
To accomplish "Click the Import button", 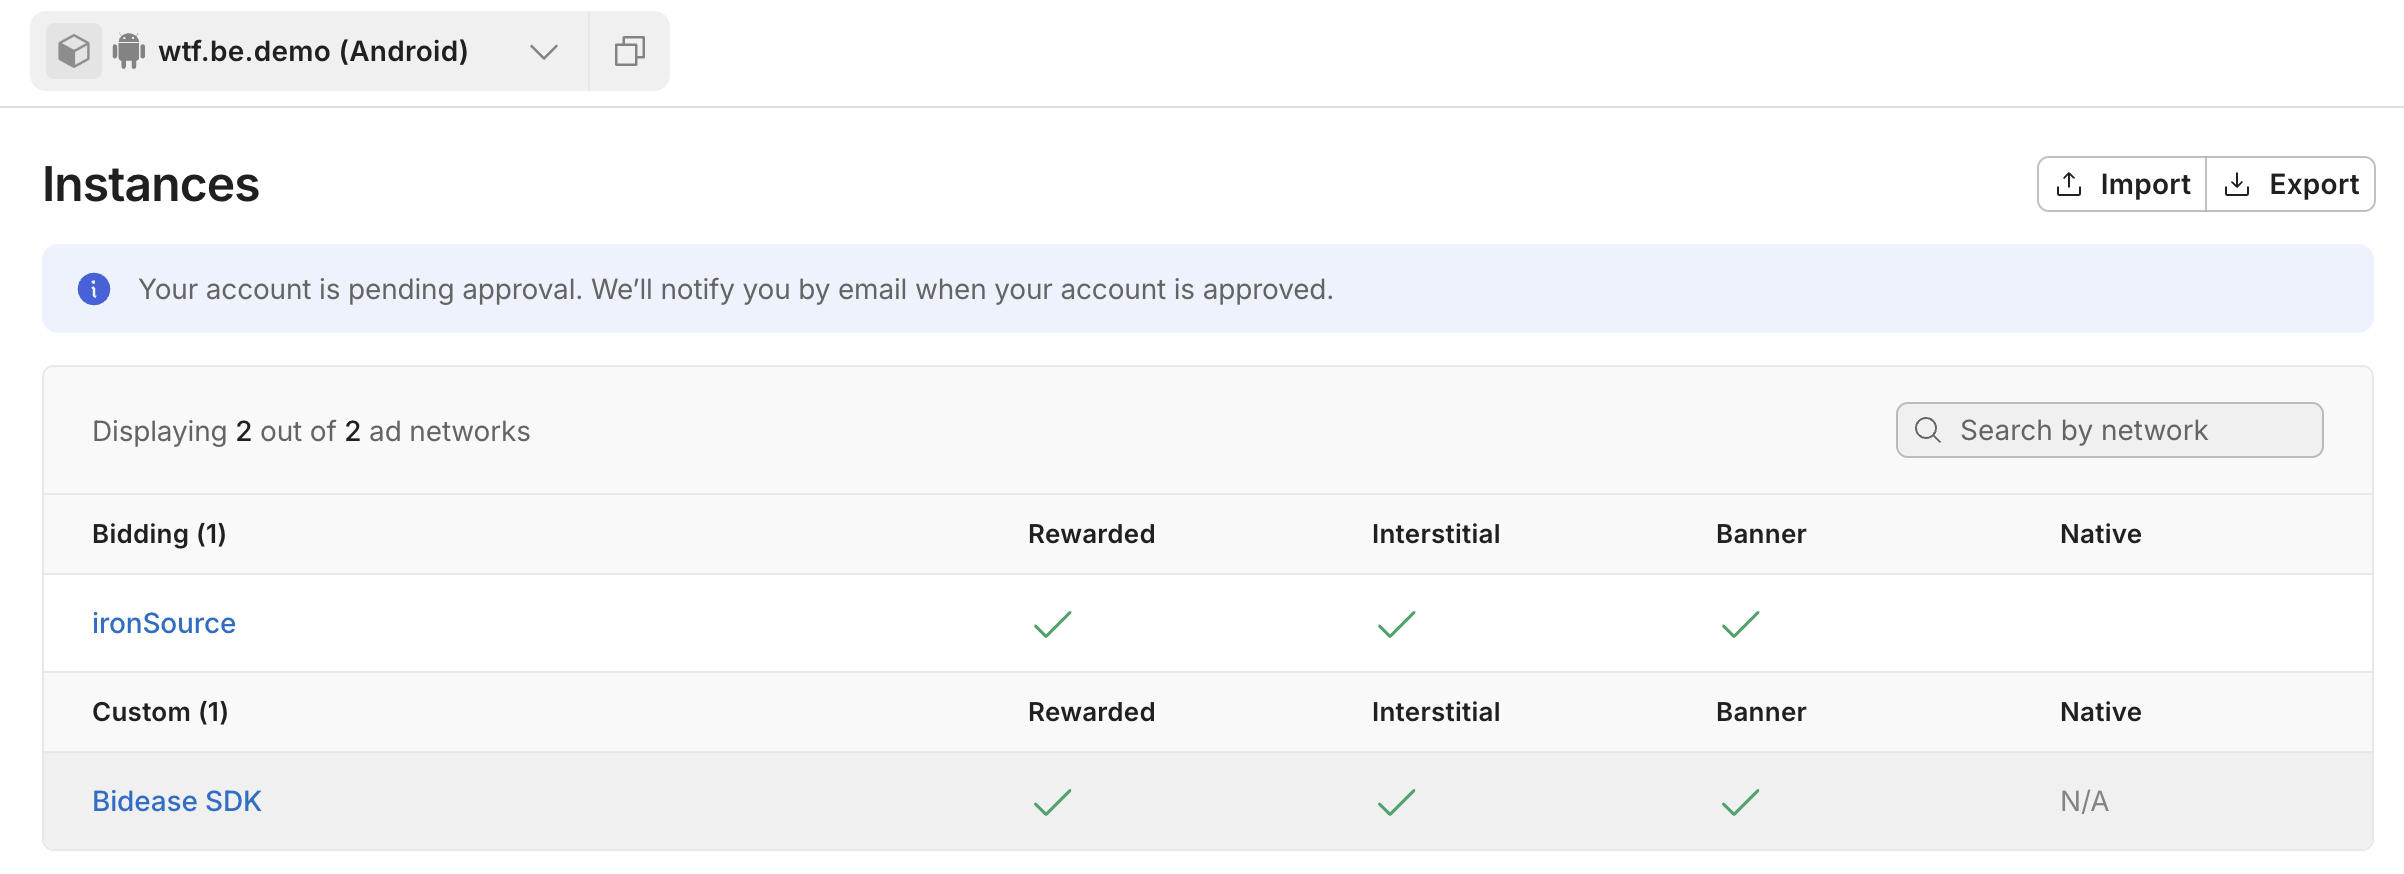I will point(2122,184).
